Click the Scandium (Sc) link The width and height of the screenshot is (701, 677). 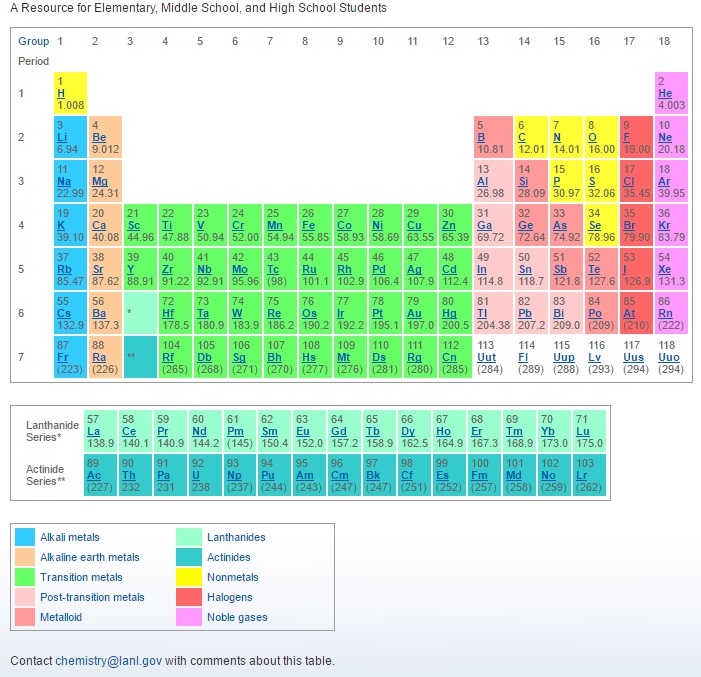(x=133, y=225)
